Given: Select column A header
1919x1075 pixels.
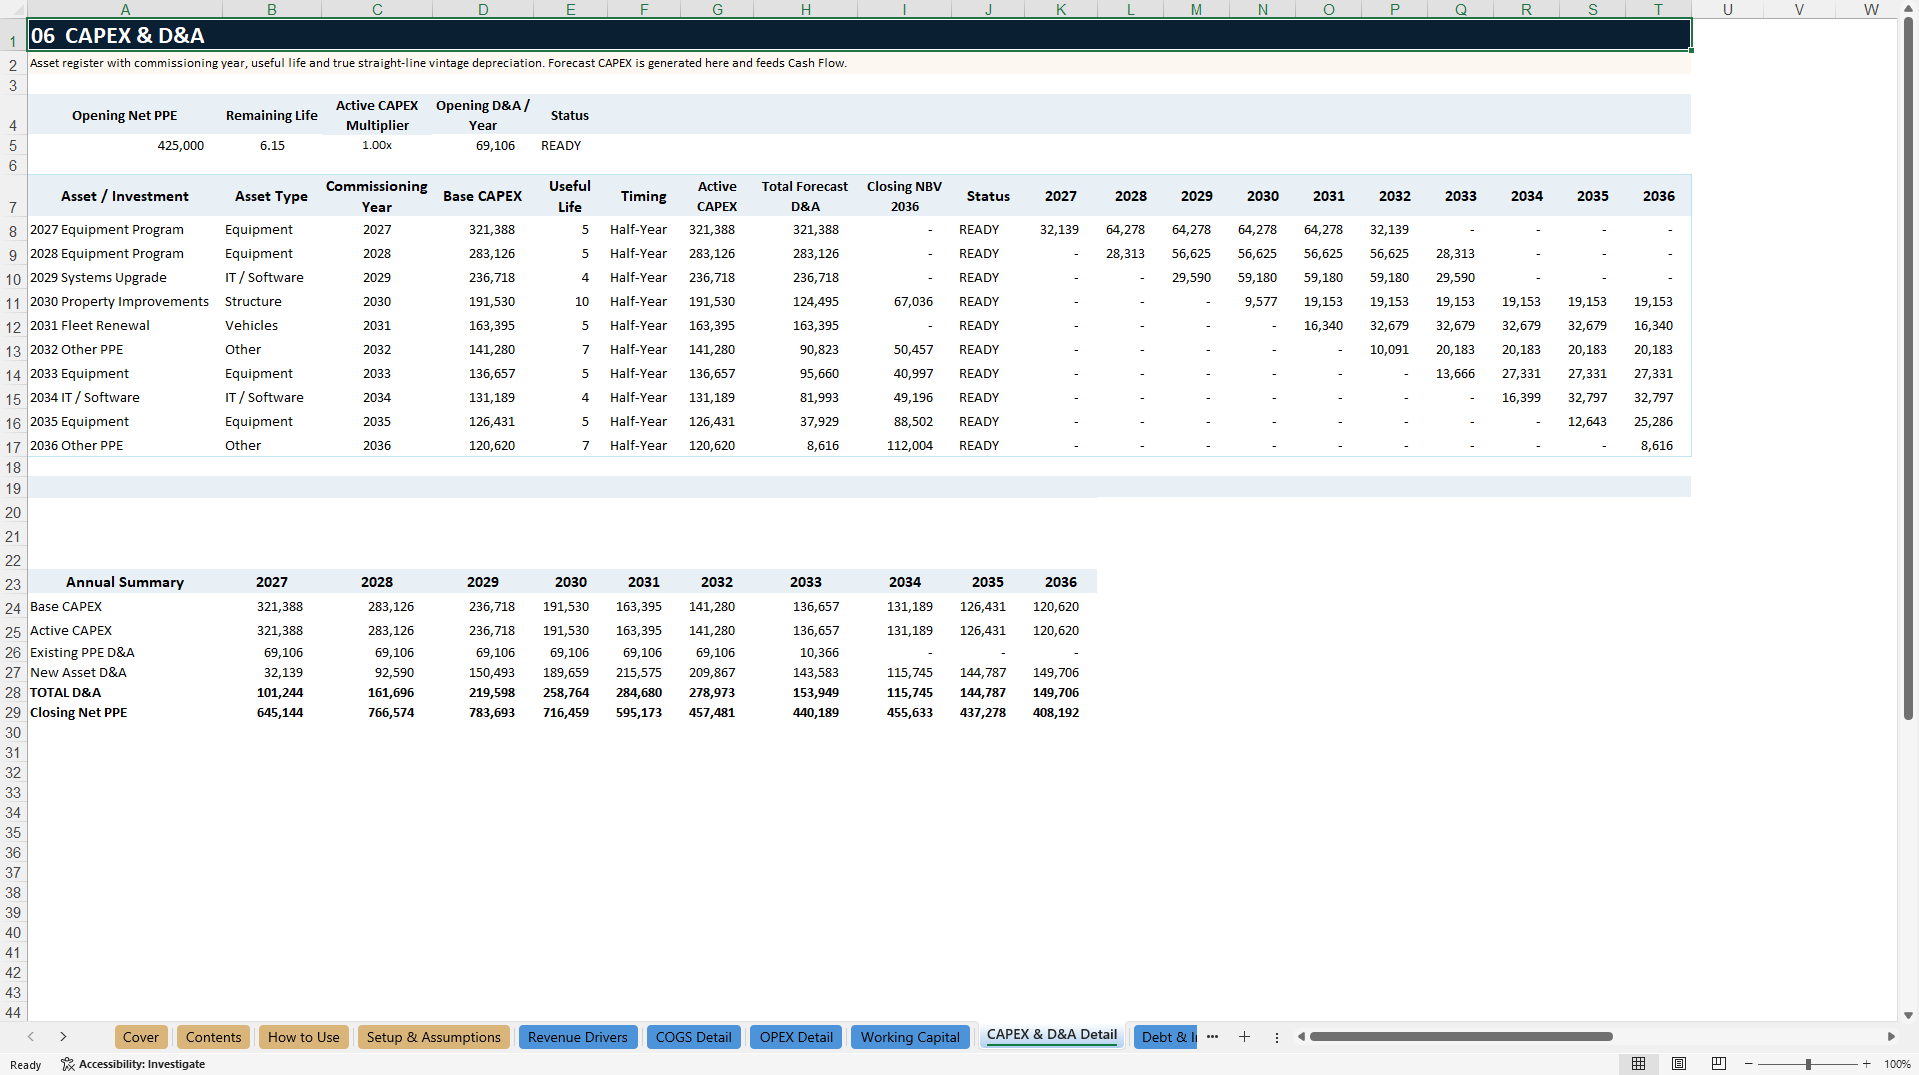Looking at the screenshot, I should [125, 9].
